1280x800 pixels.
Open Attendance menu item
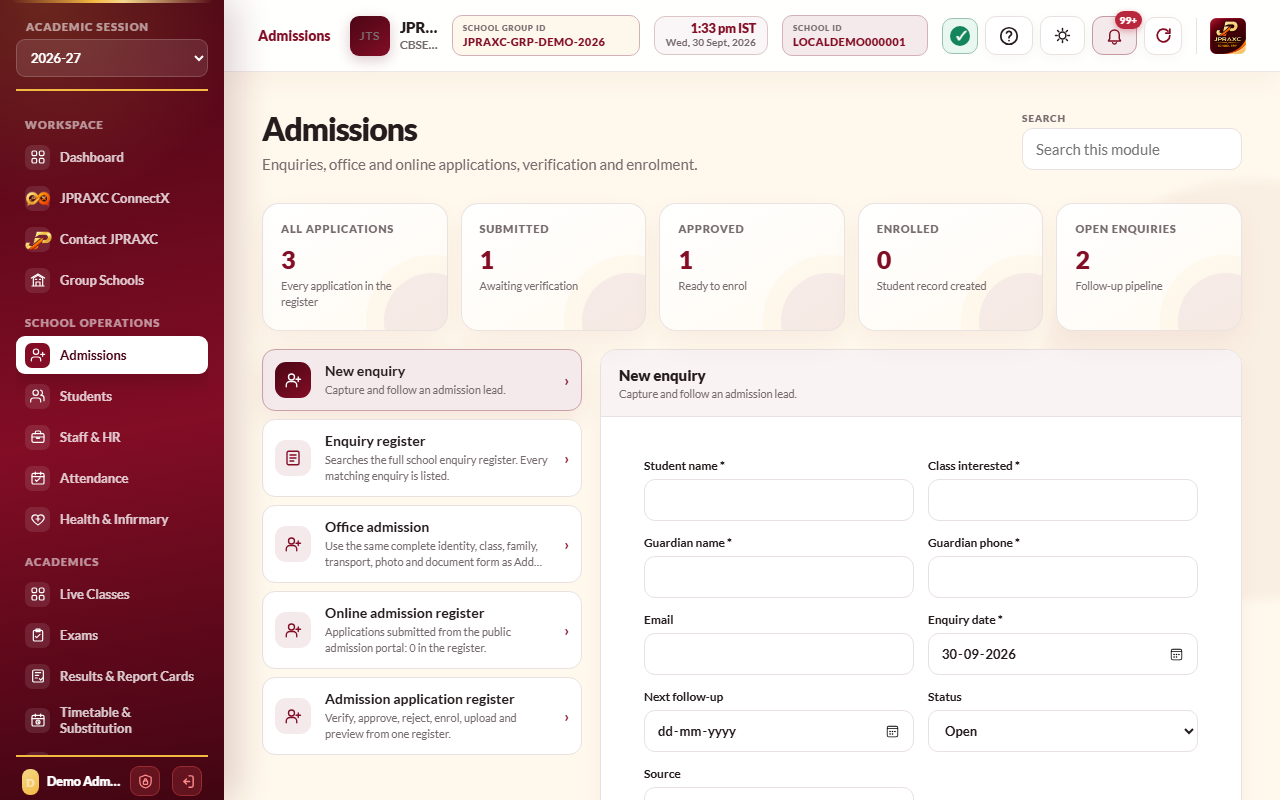[112, 478]
